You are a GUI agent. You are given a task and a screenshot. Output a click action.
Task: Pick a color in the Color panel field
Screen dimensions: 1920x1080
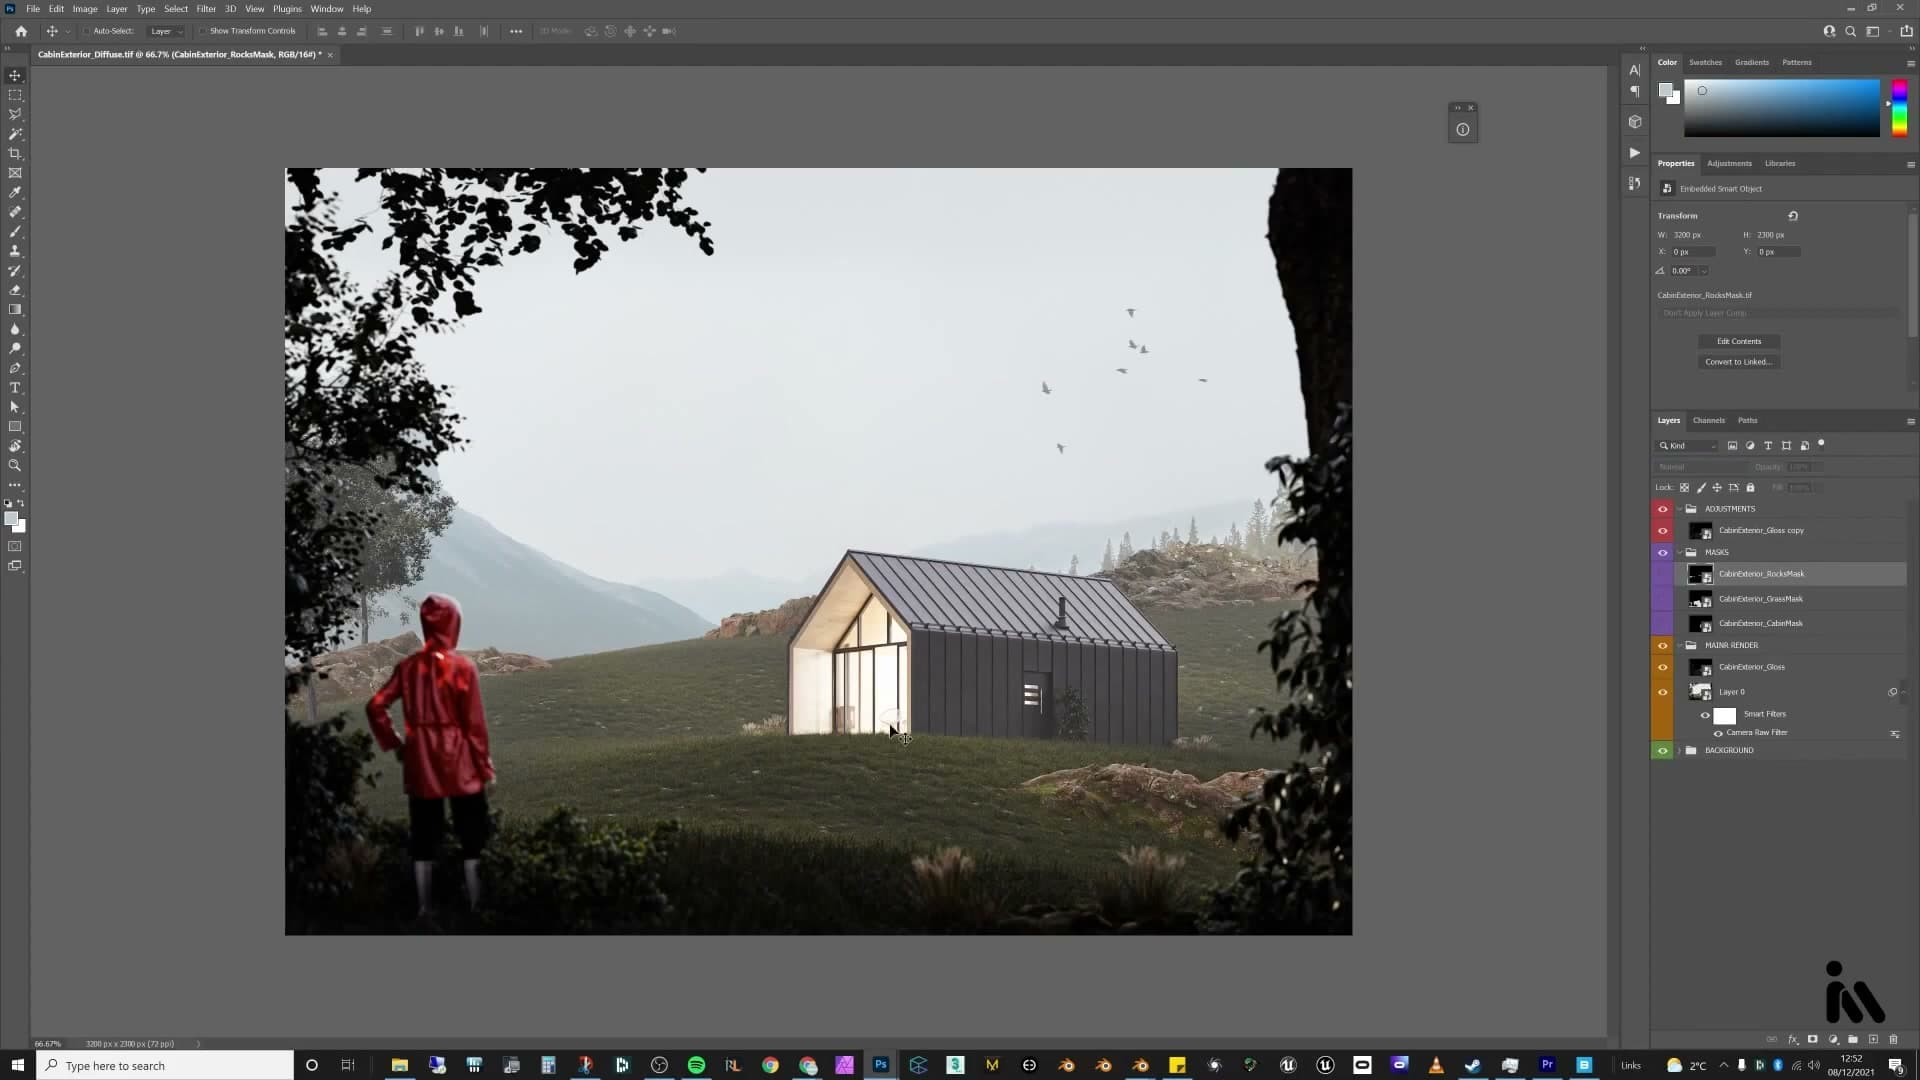[x=1781, y=108]
